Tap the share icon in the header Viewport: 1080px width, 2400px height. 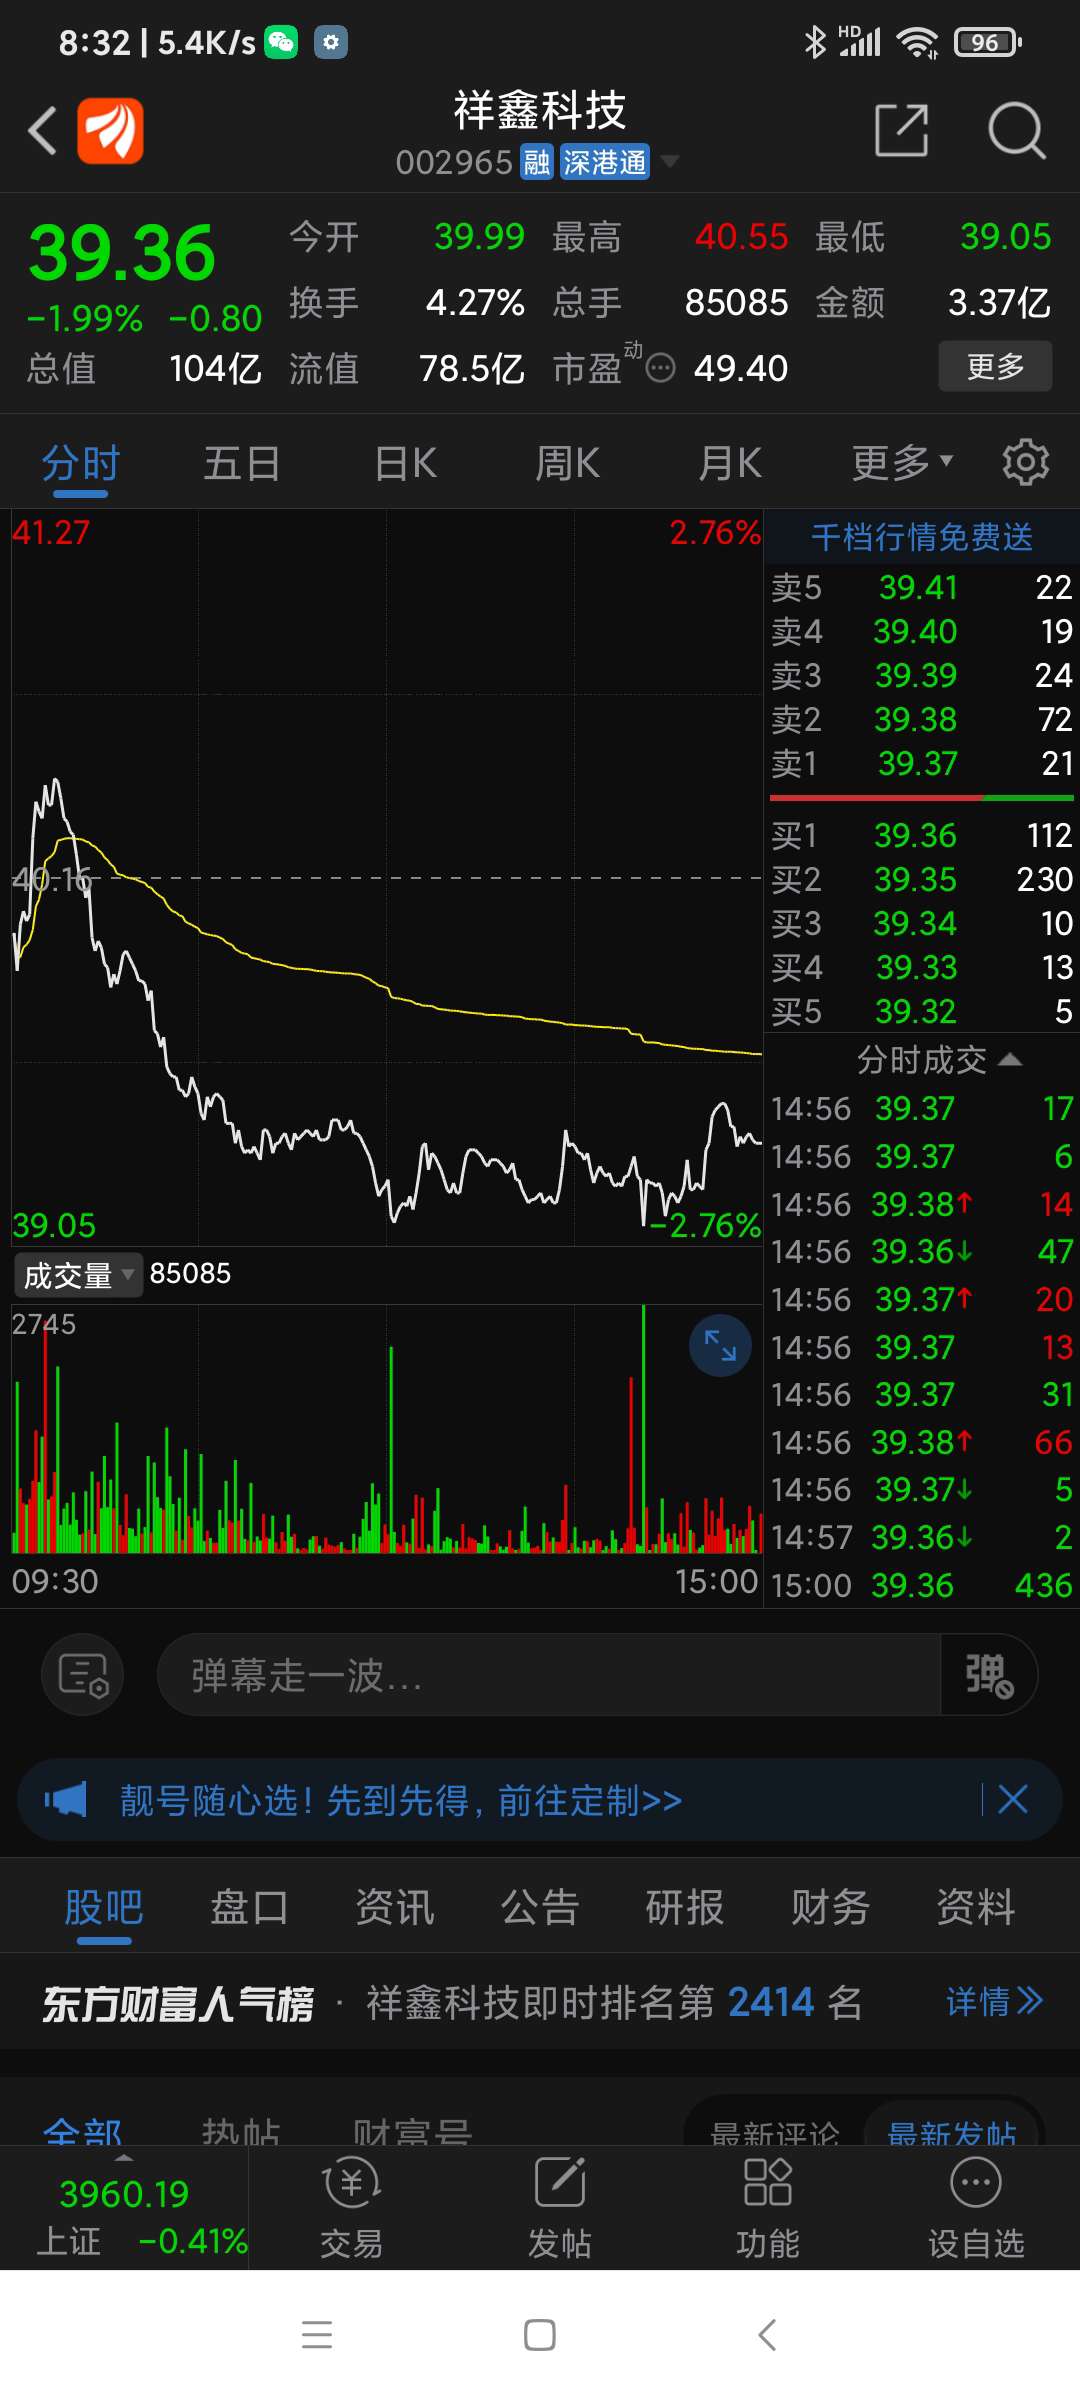point(901,130)
